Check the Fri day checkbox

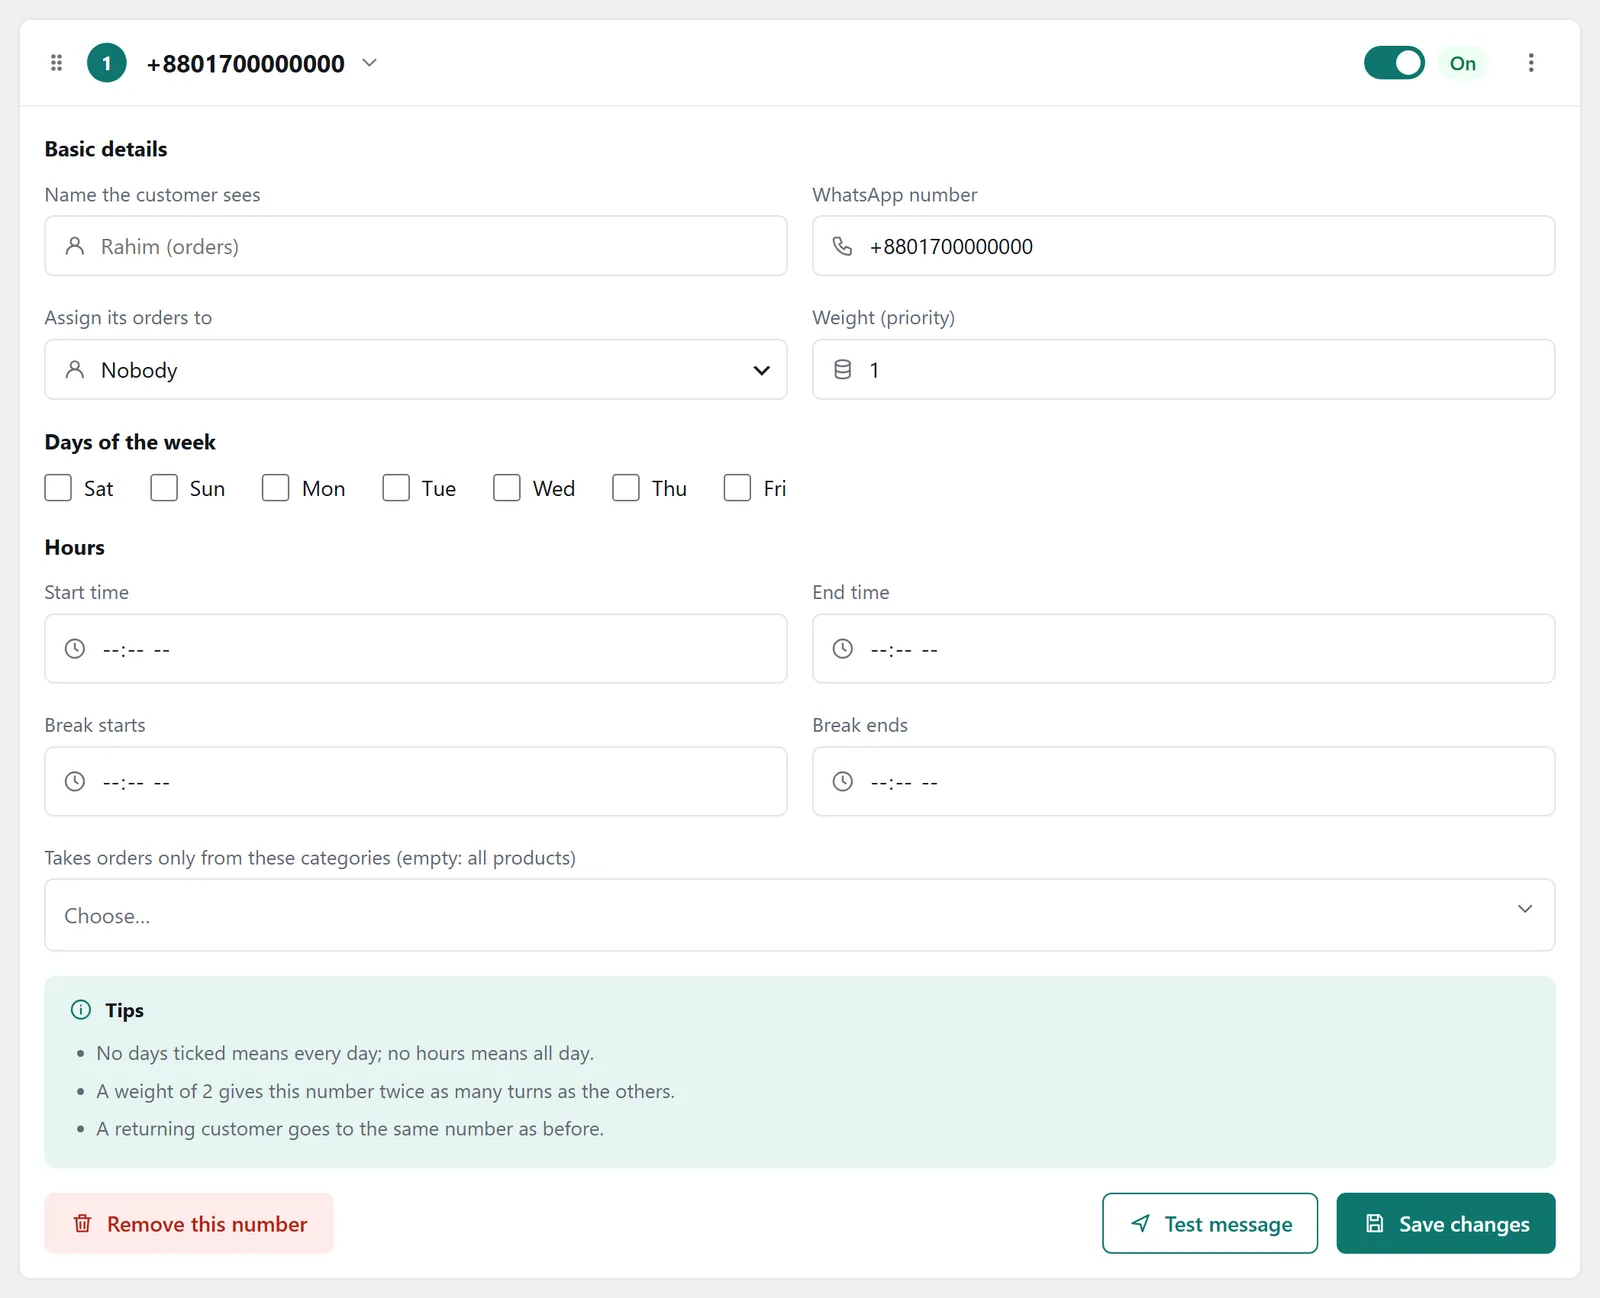(737, 488)
